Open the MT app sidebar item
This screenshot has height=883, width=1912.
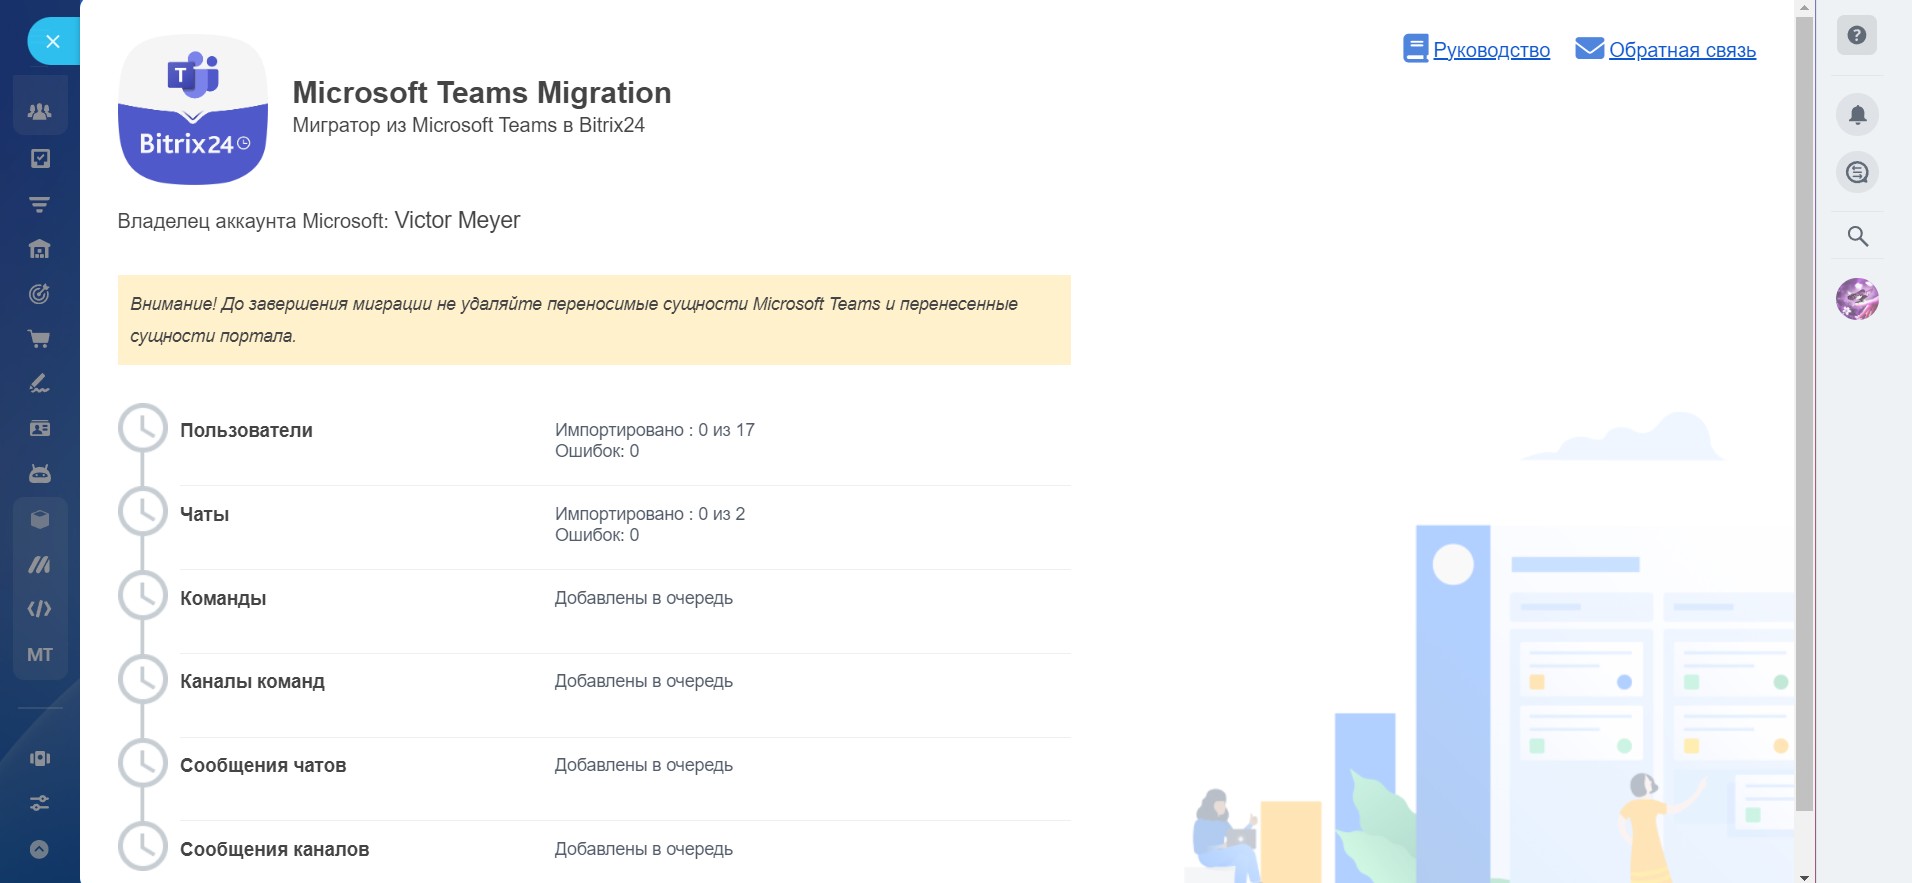[40, 655]
